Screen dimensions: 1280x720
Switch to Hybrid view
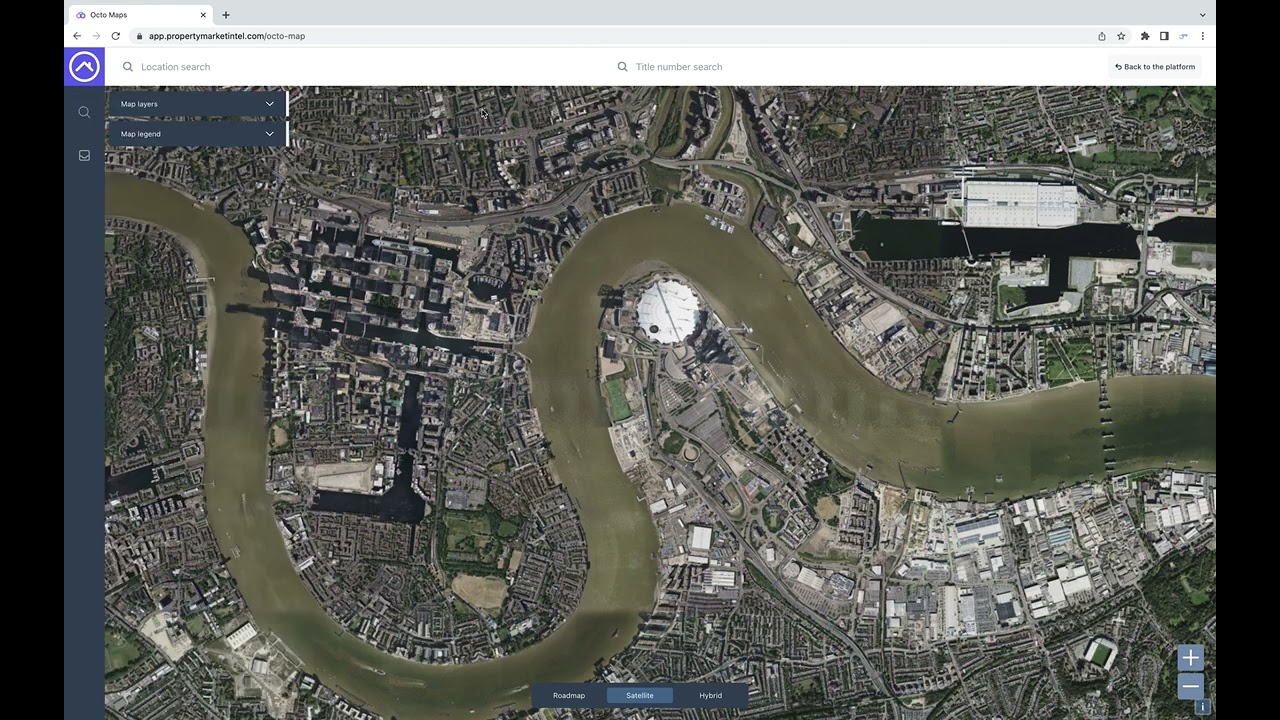click(x=711, y=696)
